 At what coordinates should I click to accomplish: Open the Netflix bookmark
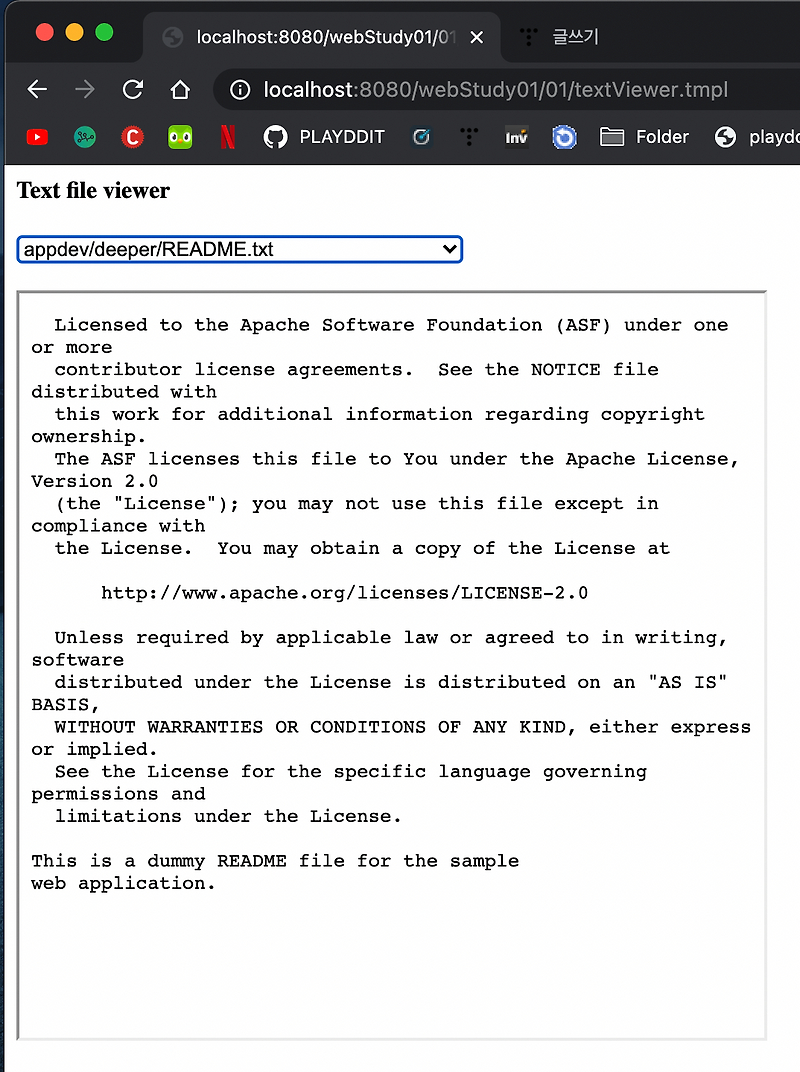[227, 137]
